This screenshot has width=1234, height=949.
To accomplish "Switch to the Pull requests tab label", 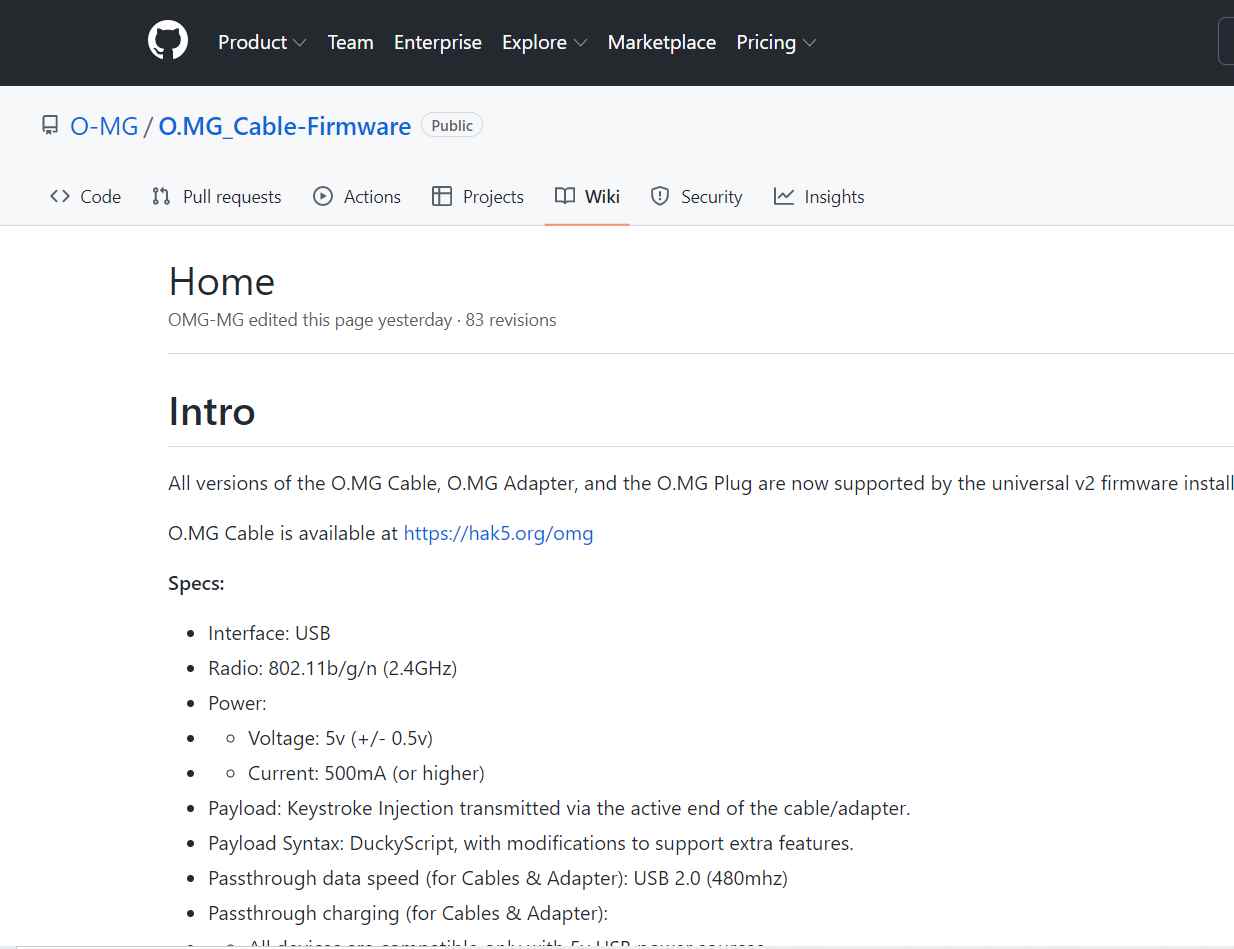I will click(x=232, y=197).
